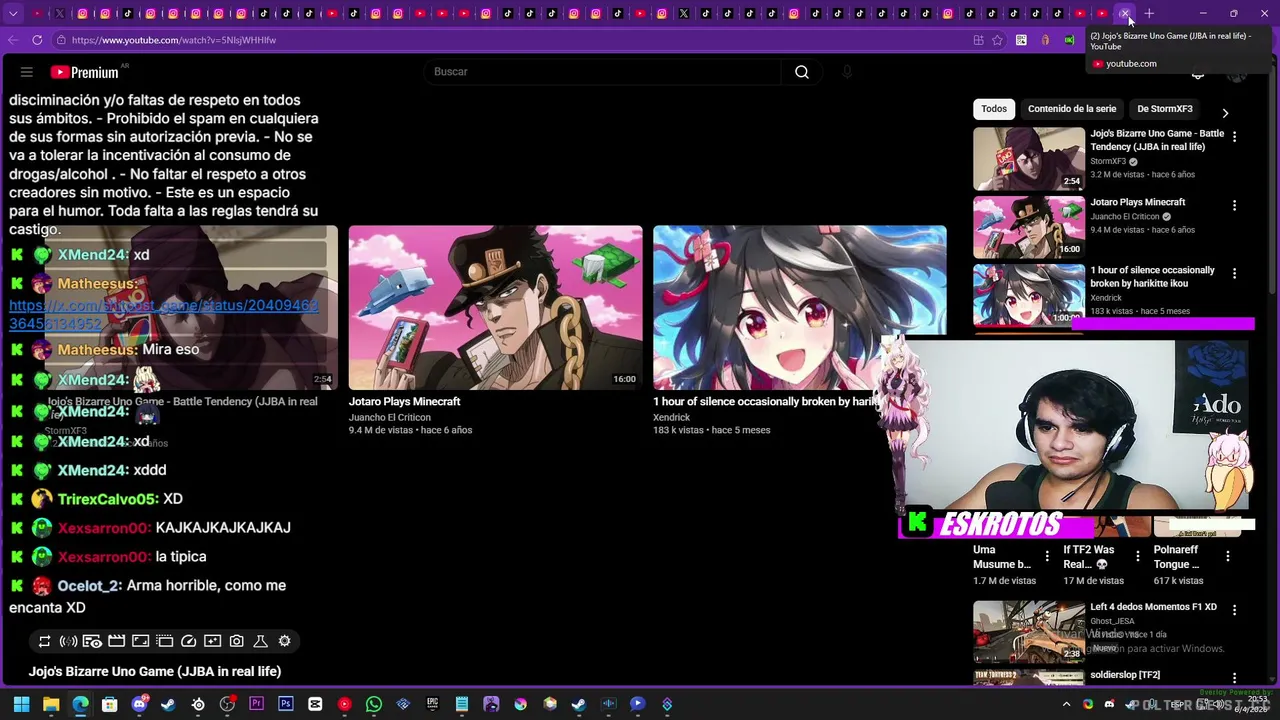Go back with the browser back arrow
The height and width of the screenshot is (720, 1280).
[x=13, y=40]
